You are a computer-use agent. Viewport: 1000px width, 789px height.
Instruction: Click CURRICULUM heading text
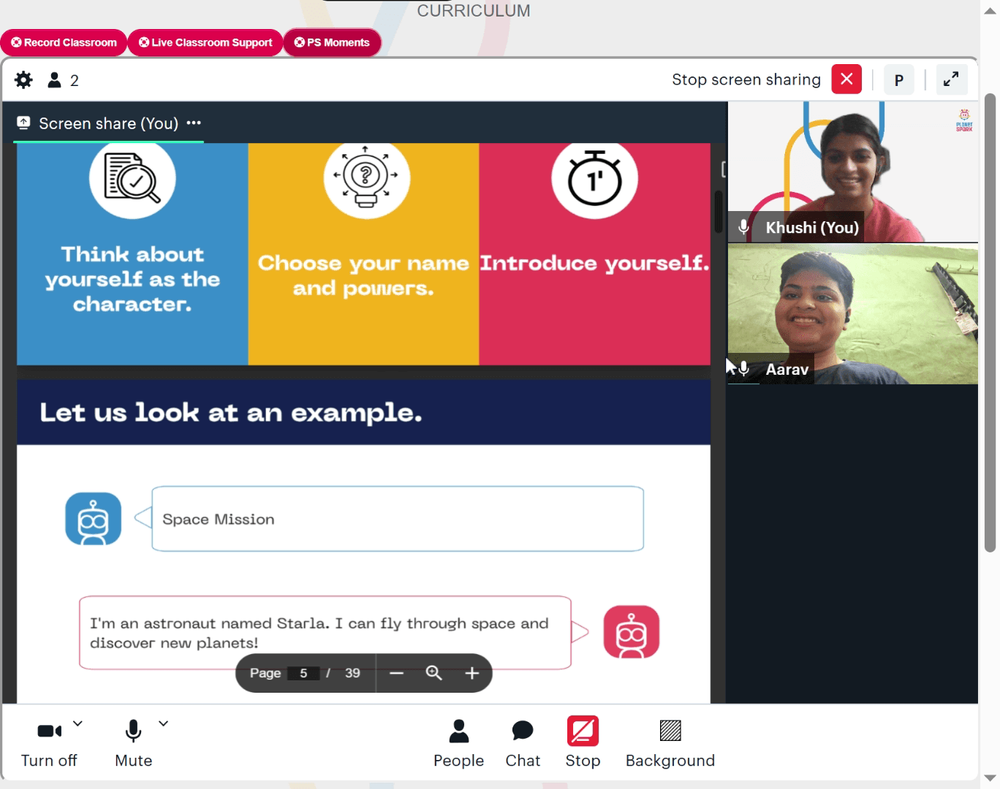tap(473, 10)
